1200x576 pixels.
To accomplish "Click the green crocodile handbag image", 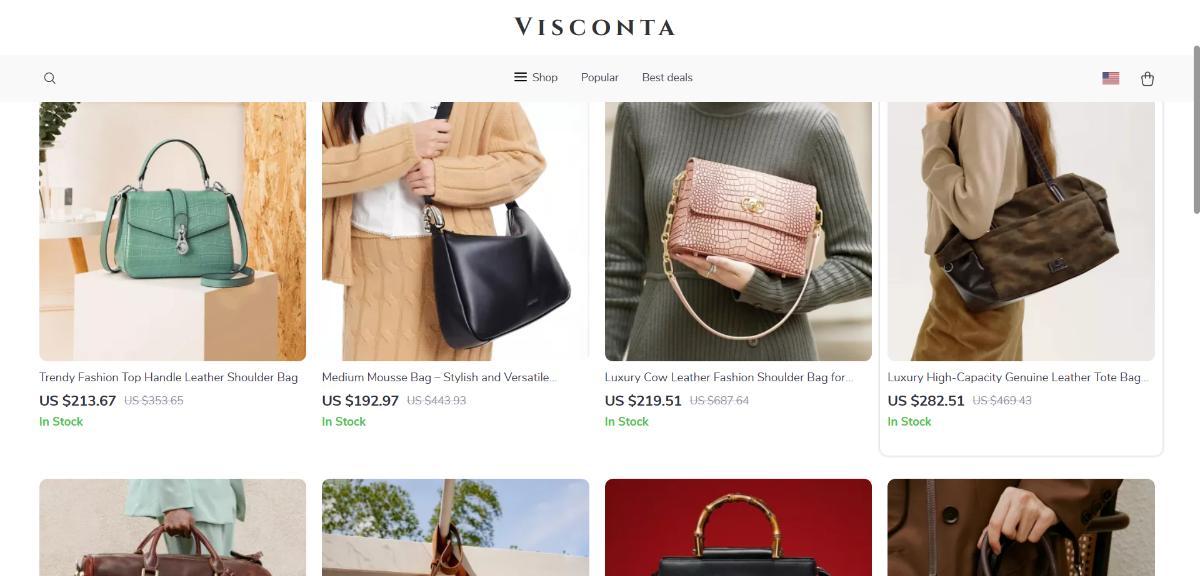I will pyautogui.click(x=172, y=231).
